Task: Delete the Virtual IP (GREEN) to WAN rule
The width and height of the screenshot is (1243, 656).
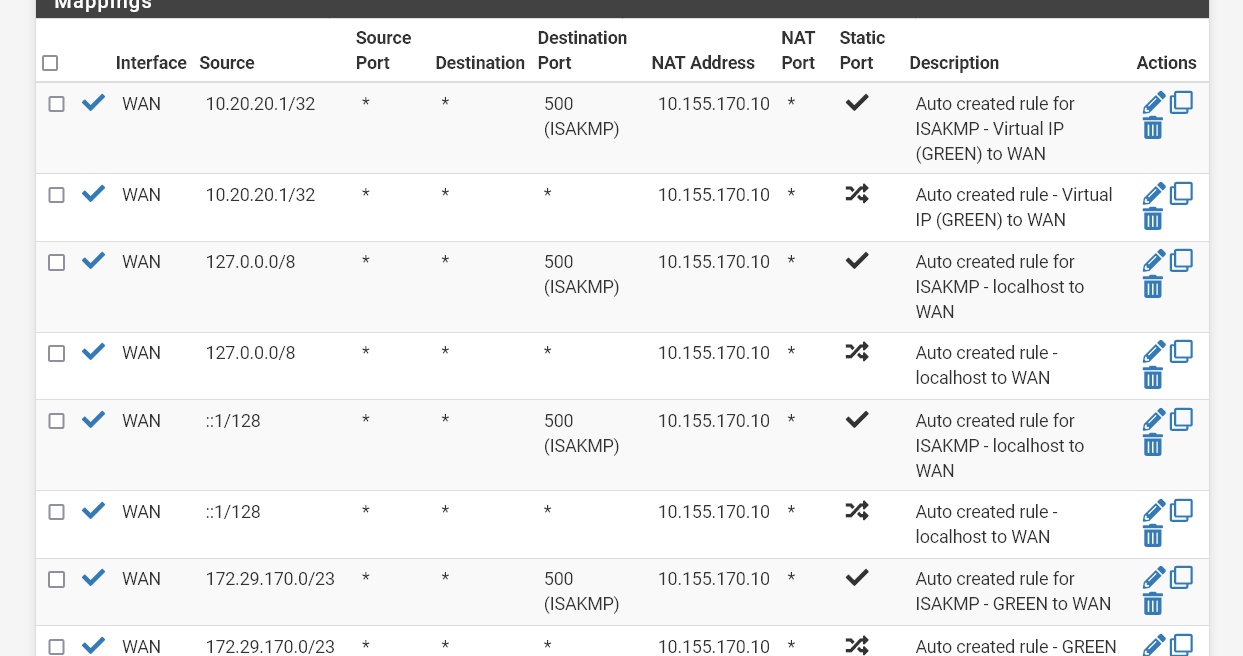Action: click(1153, 219)
